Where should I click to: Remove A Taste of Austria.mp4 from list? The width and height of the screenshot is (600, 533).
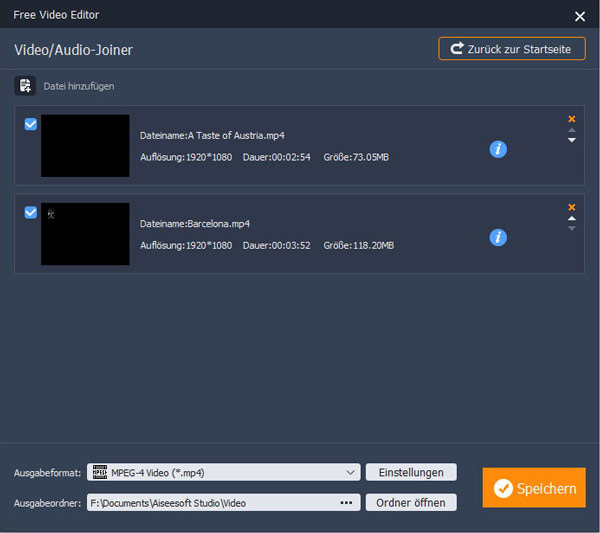(x=572, y=118)
